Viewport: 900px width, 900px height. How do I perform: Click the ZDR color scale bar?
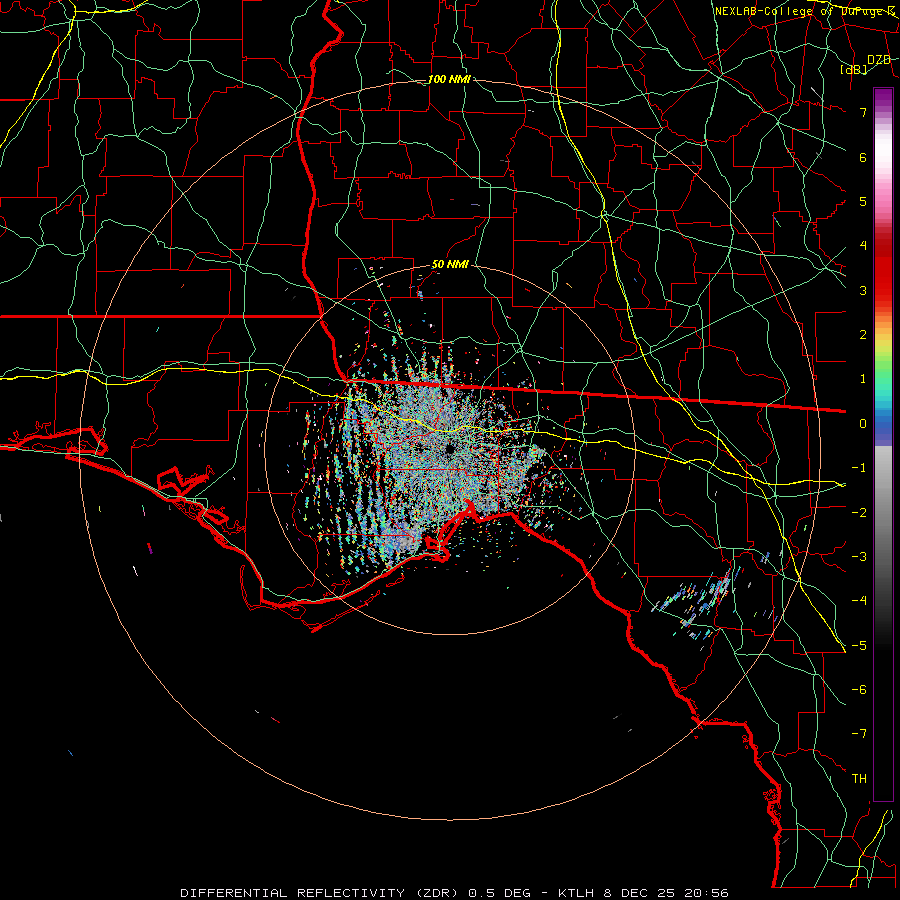click(x=883, y=444)
